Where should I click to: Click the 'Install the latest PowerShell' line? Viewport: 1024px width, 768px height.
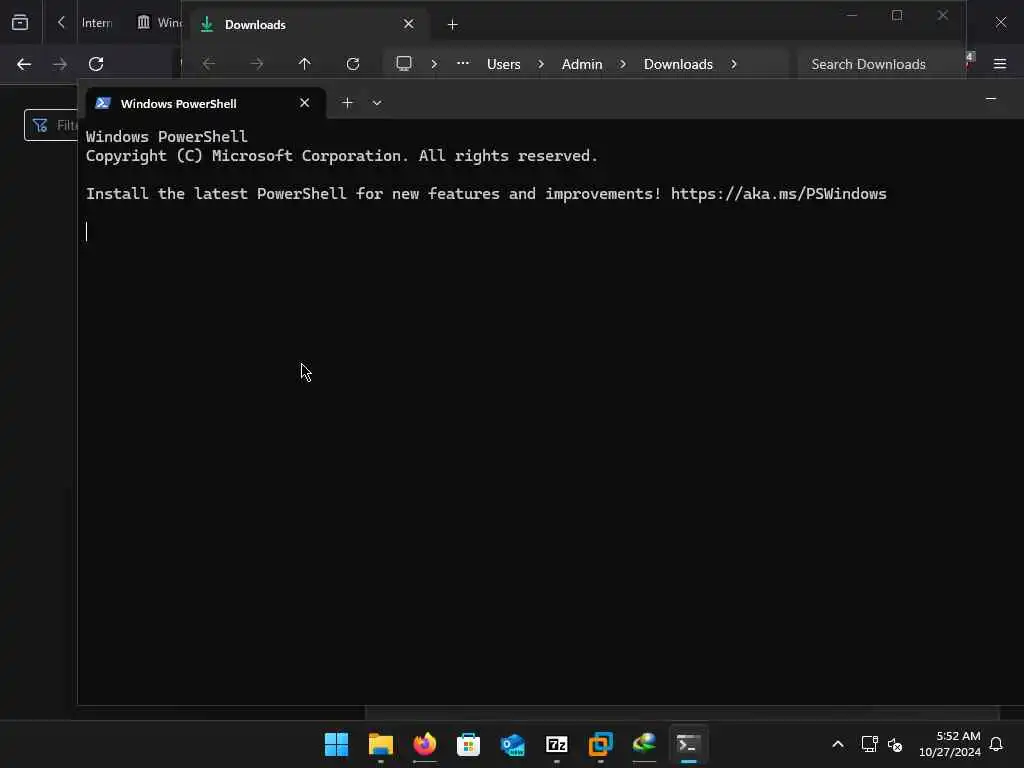(486, 194)
